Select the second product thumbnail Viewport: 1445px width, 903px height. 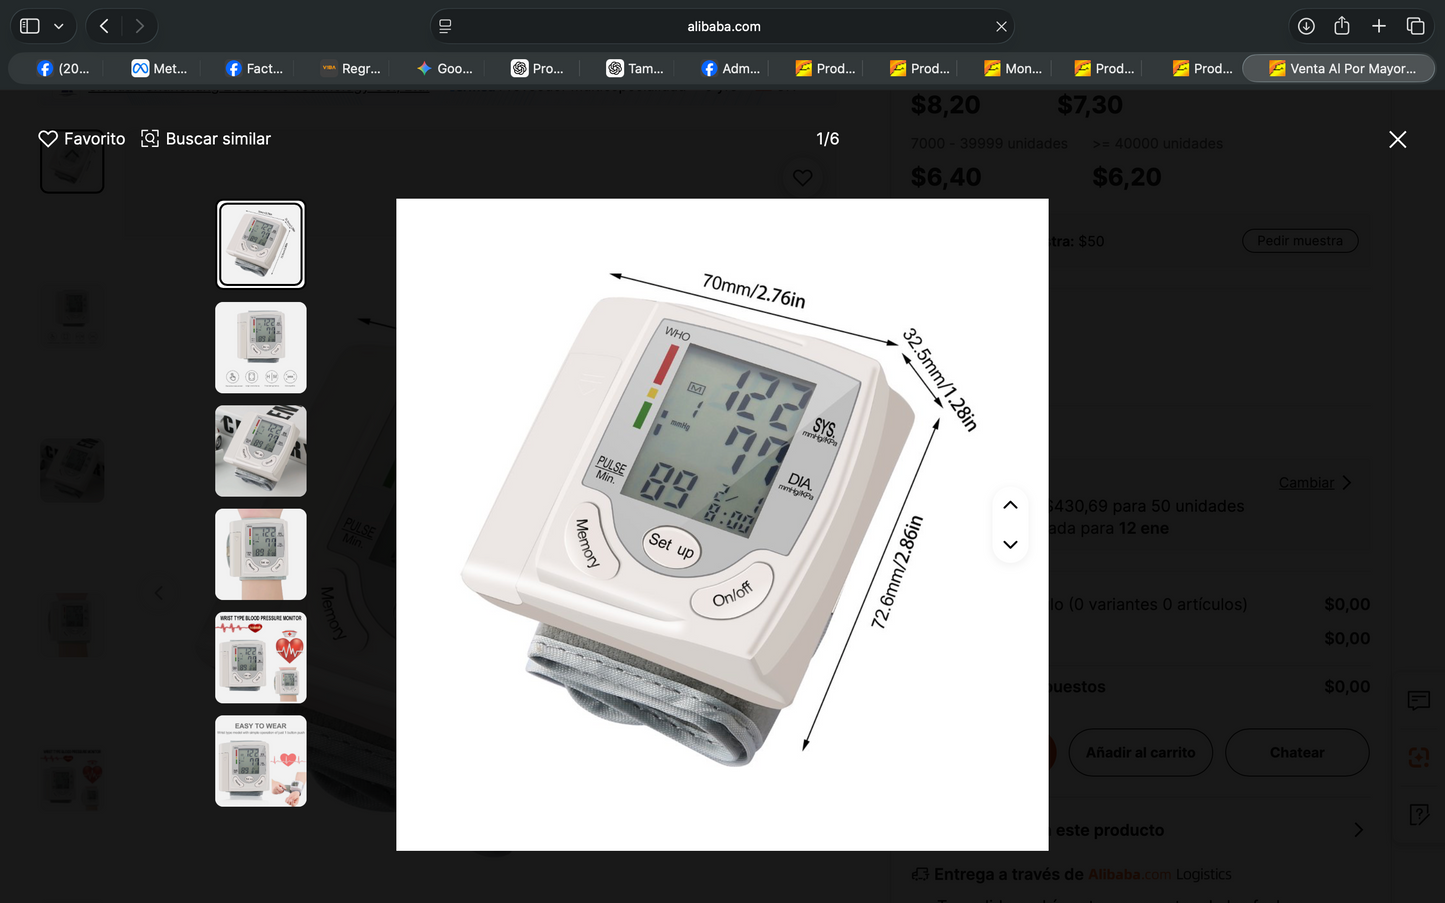point(261,347)
